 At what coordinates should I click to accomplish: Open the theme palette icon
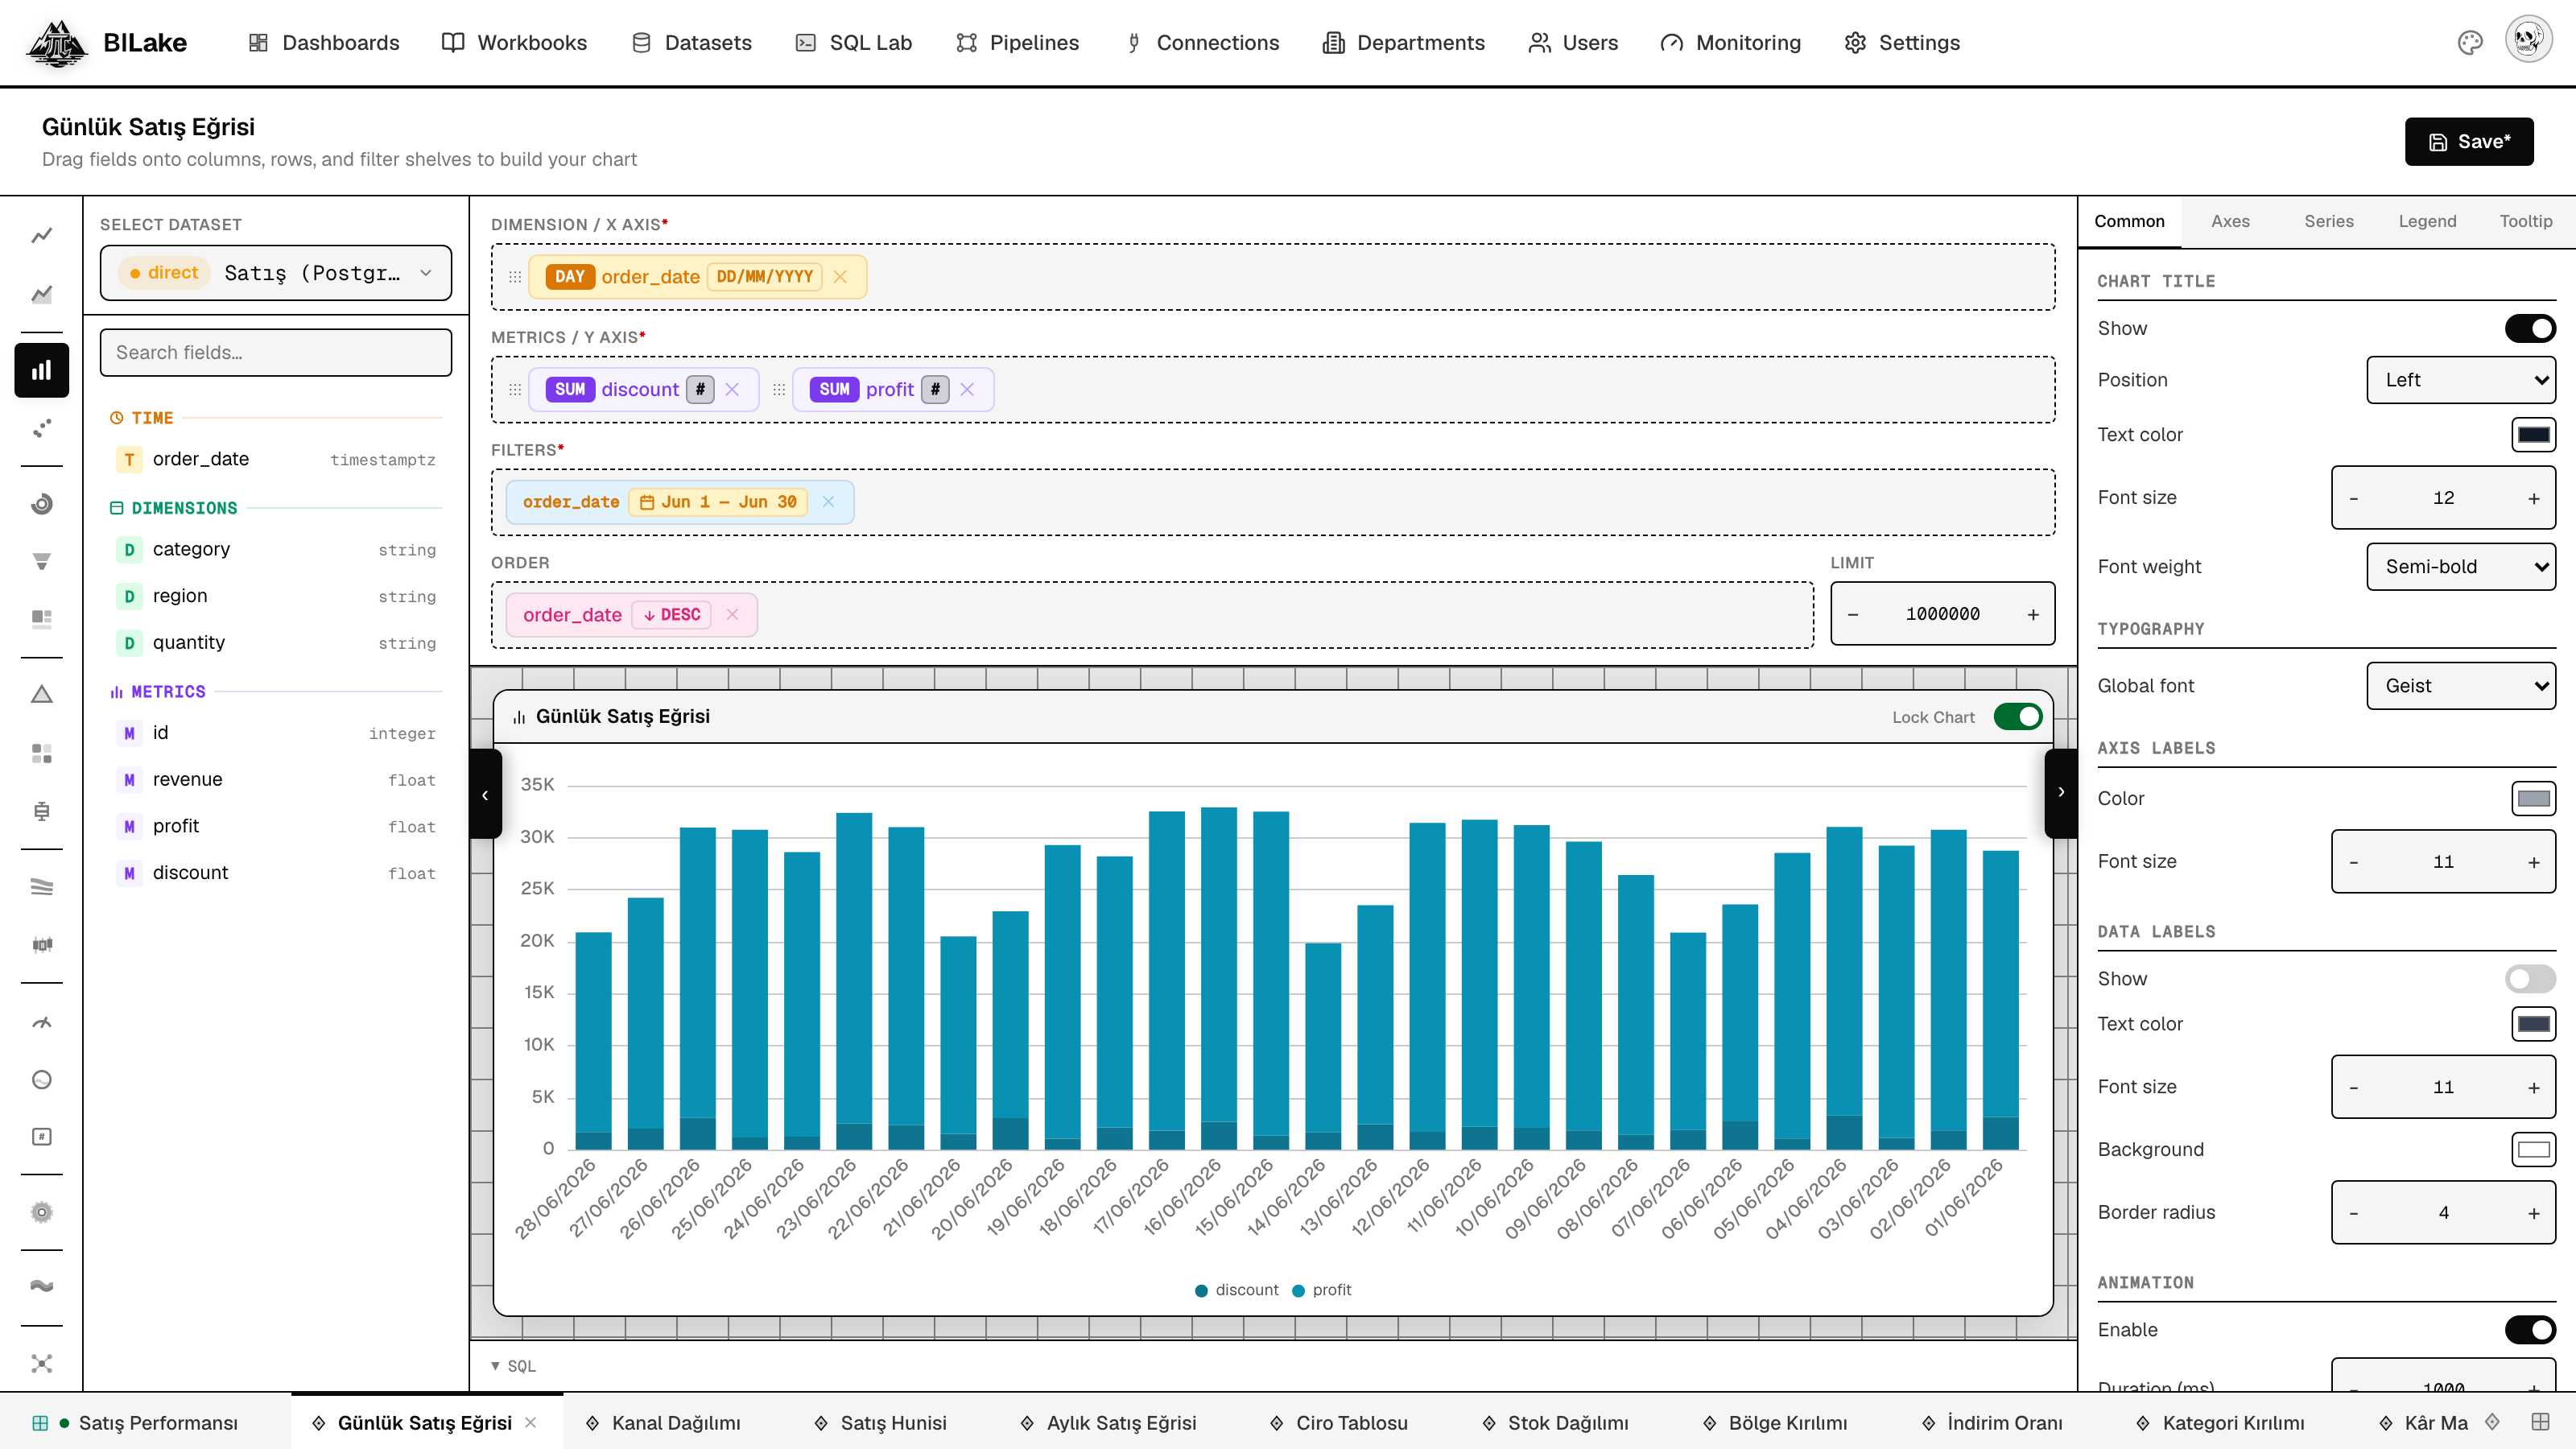pos(2470,42)
